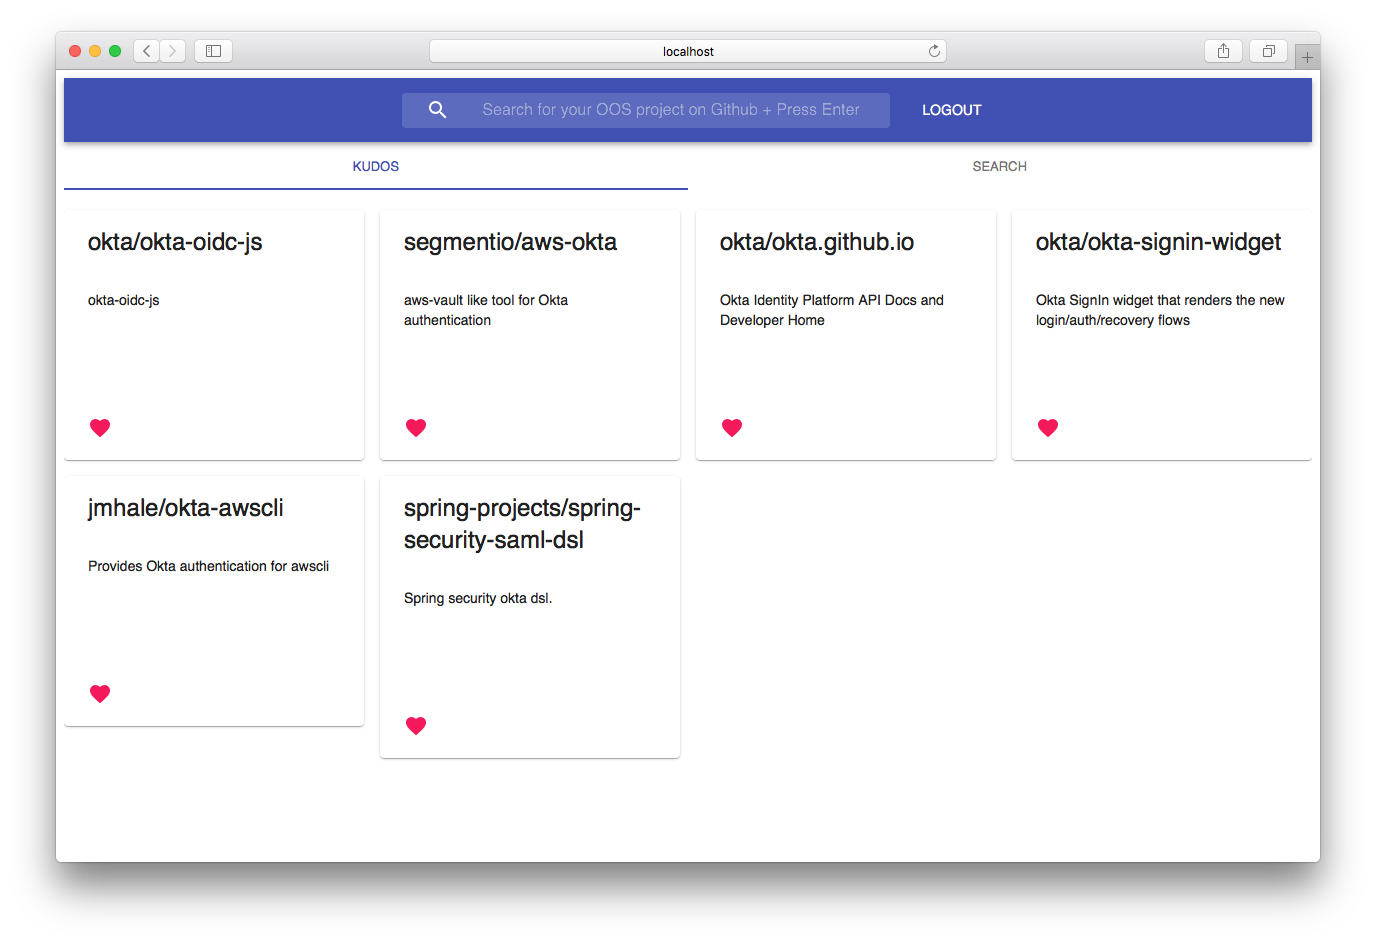
Task: Switch to the Kudos tab
Action: click(x=376, y=167)
